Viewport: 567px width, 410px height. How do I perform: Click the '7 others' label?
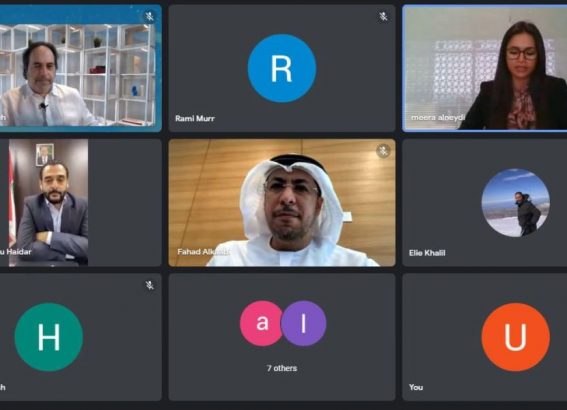point(282,368)
